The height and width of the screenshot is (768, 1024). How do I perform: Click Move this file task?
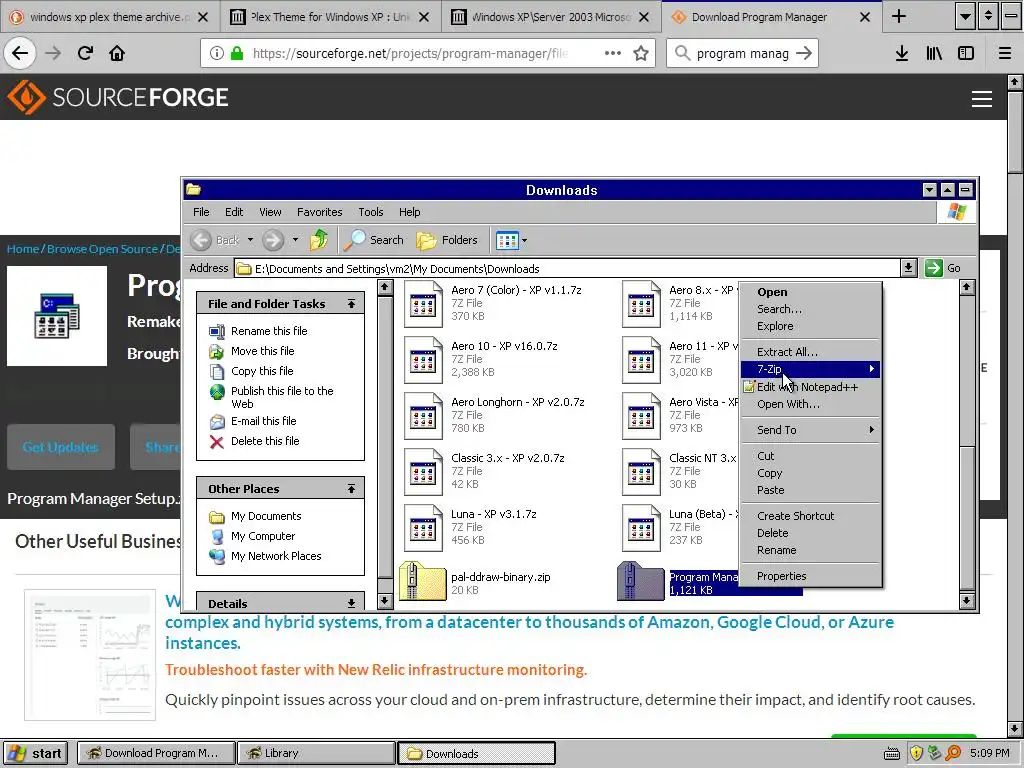click(x=263, y=351)
